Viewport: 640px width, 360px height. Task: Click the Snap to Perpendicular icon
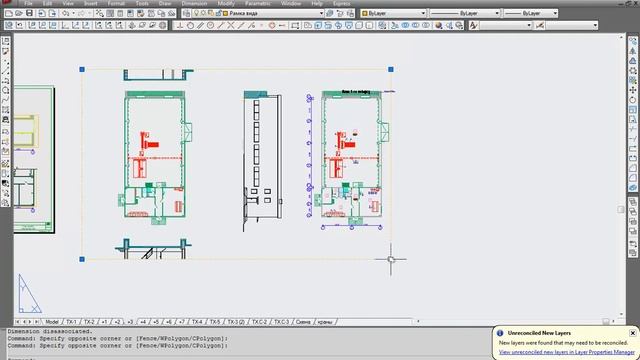tap(180, 25)
